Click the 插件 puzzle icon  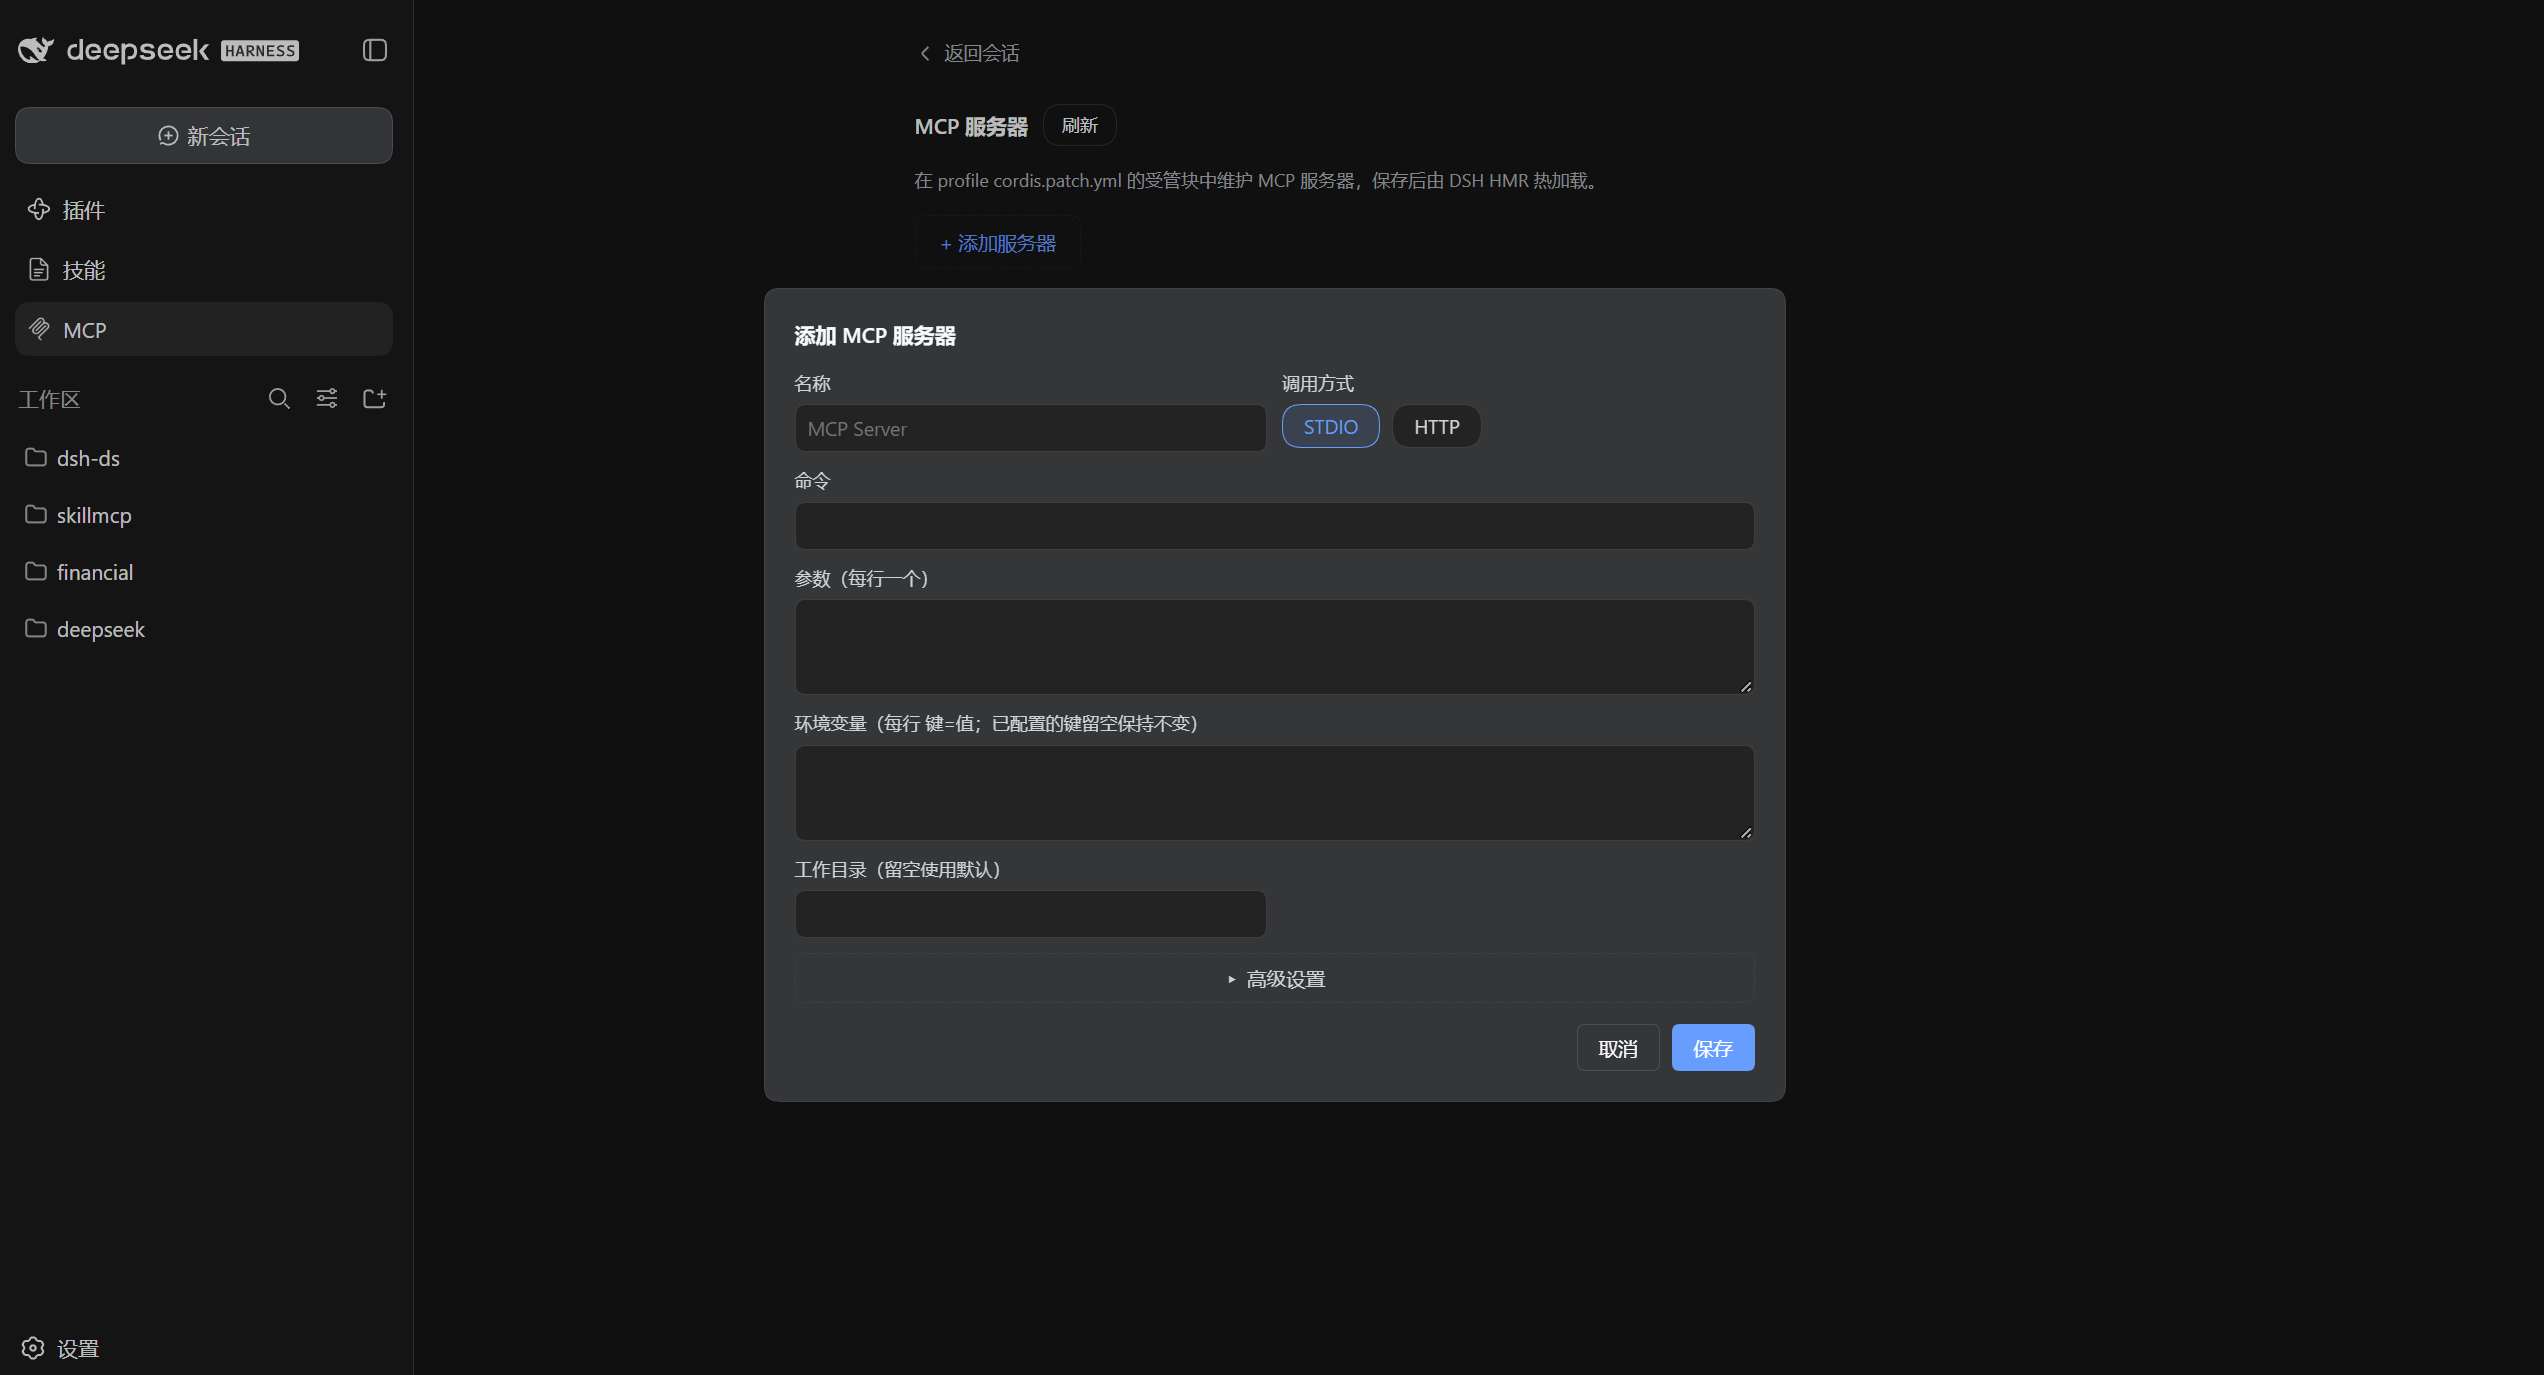click(39, 209)
